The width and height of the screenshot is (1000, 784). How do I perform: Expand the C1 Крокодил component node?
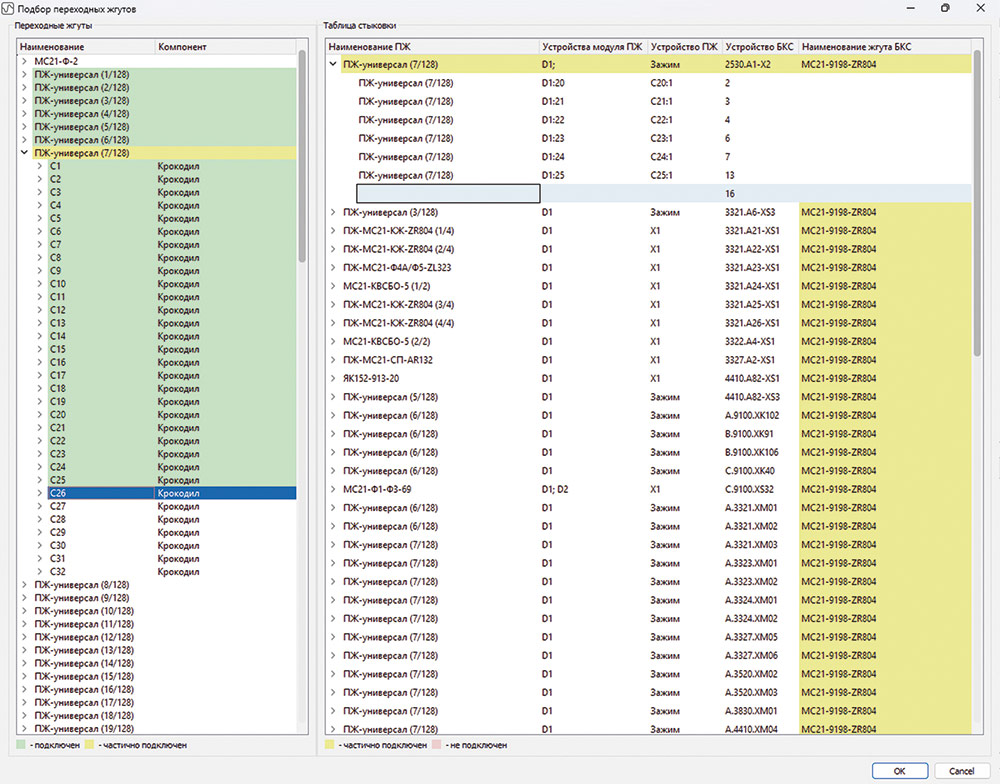[40, 166]
